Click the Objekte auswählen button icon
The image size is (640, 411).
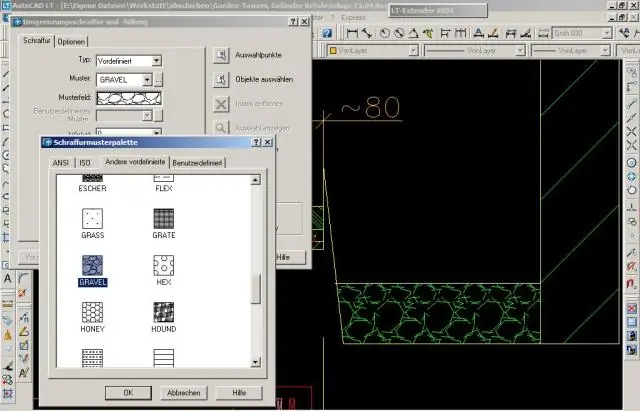pos(221,80)
